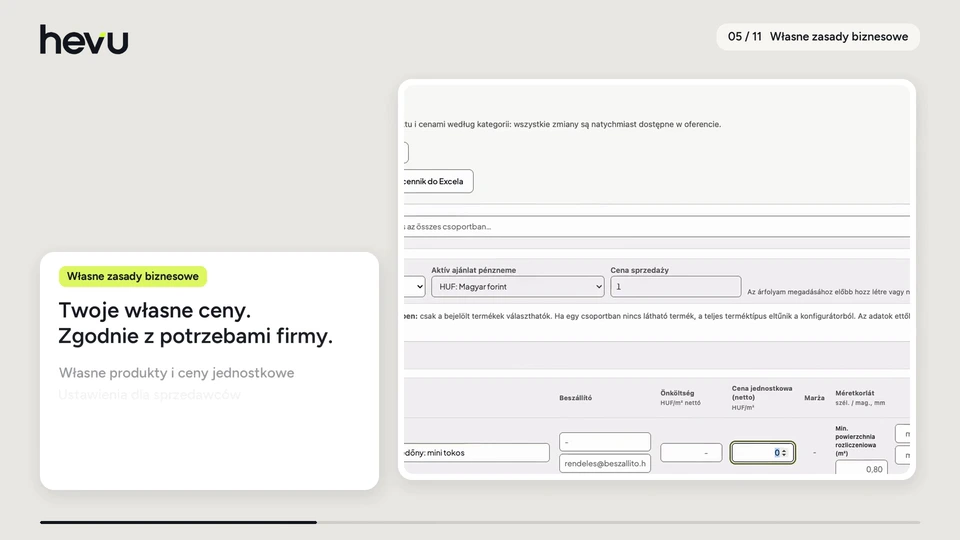Click the 05 / 11 Własne zasady biznesowe indicator

[x=818, y=37]
